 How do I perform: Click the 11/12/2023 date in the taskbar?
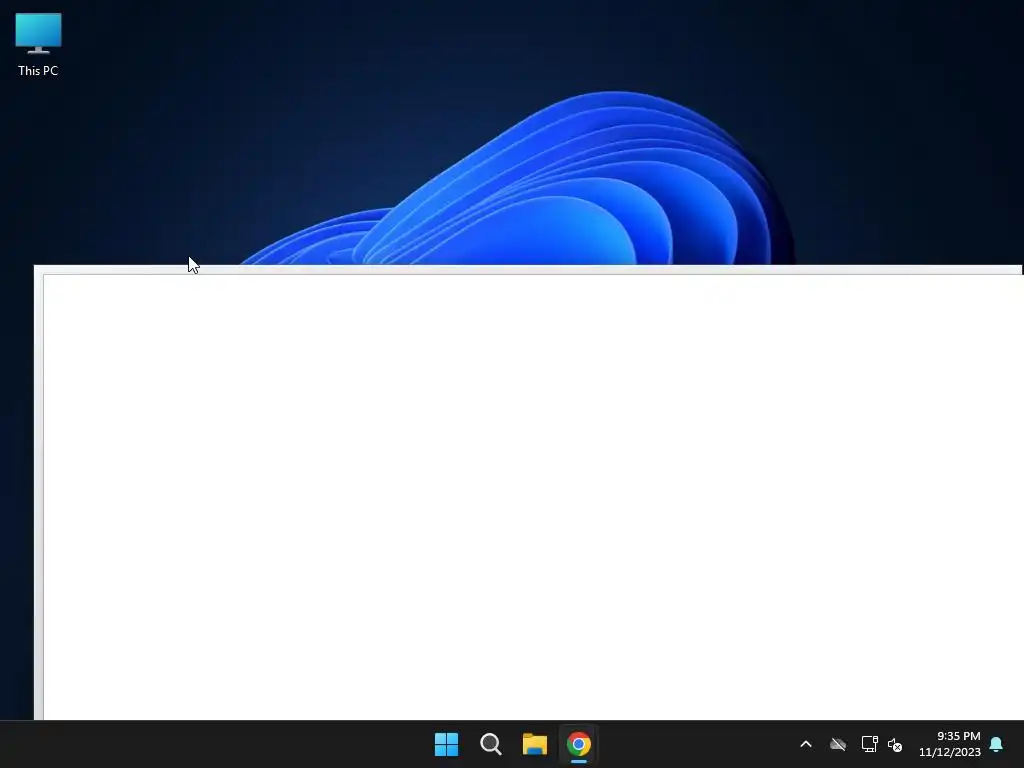coord(950,752)
